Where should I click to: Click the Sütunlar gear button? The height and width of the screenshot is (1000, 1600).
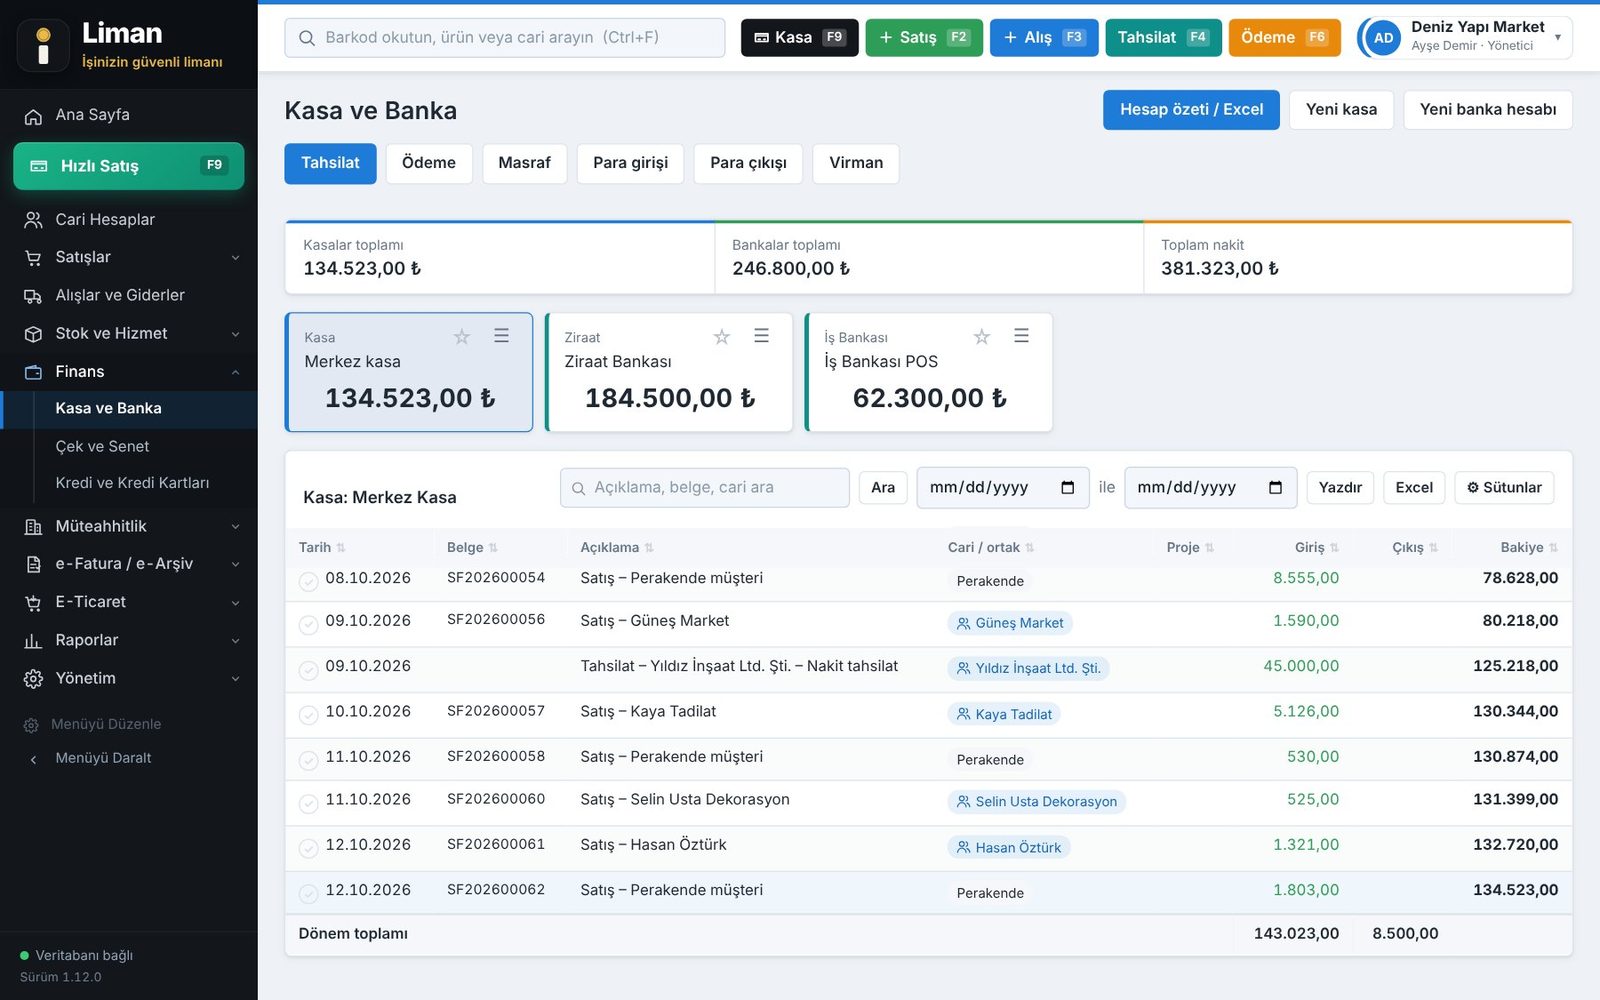[x=1504, y=488]
